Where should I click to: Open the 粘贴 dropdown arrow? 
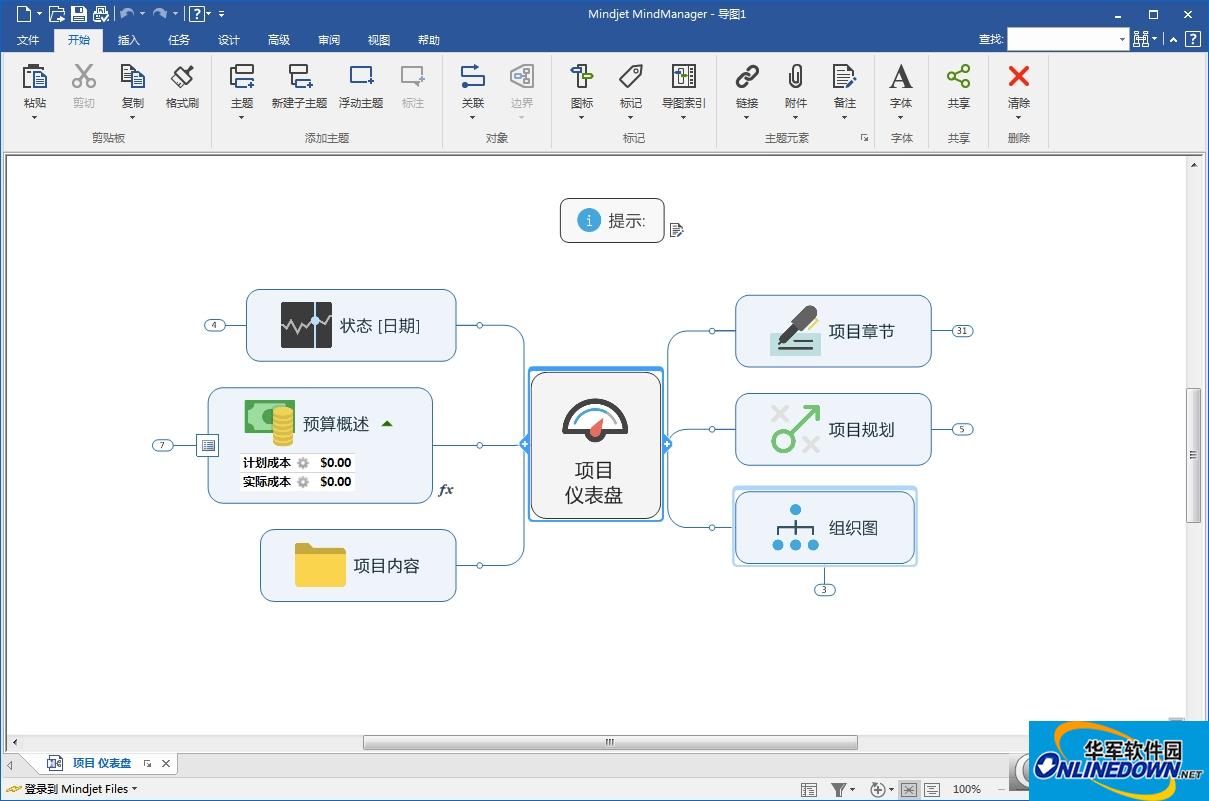35,118
